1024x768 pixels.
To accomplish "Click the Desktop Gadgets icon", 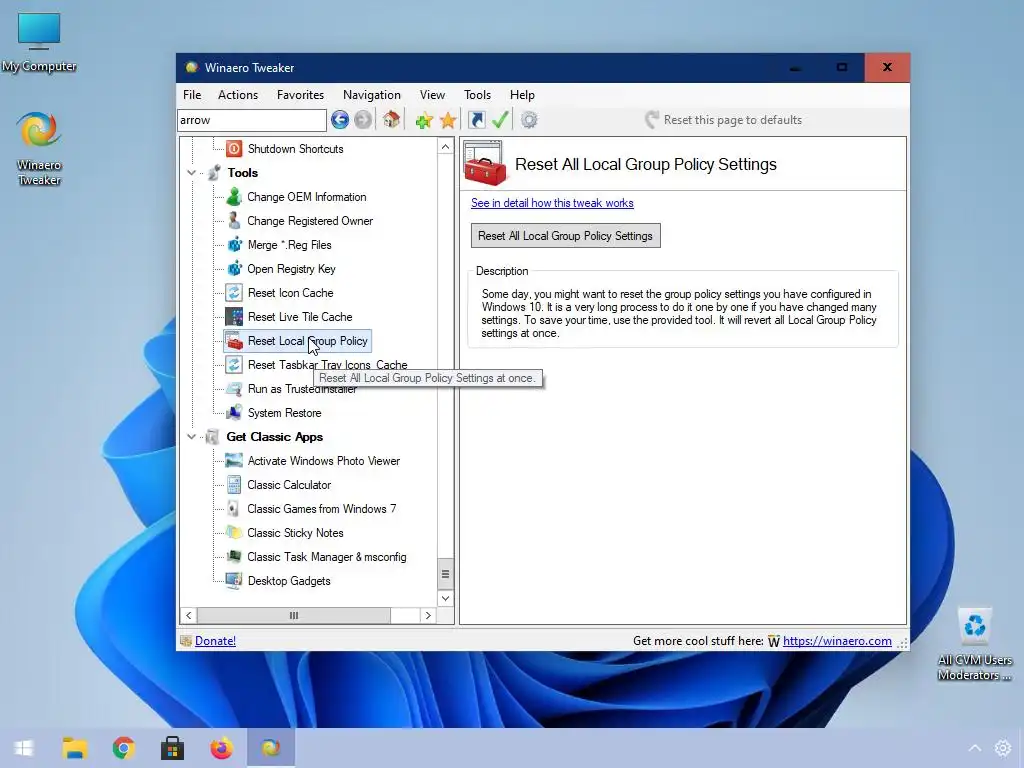I will tap(234, 581).
